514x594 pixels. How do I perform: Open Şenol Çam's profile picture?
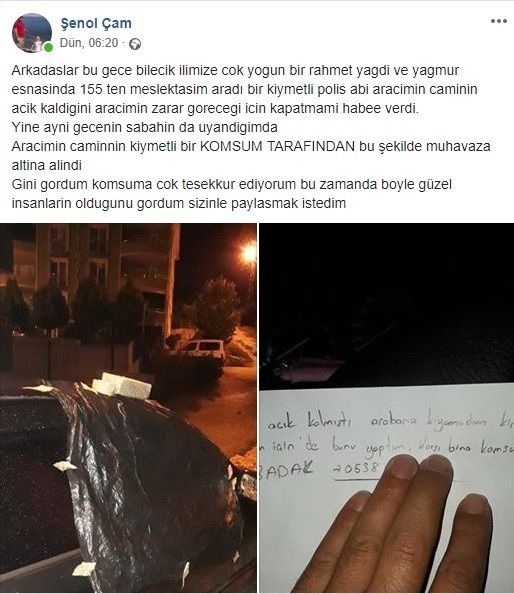32,33
